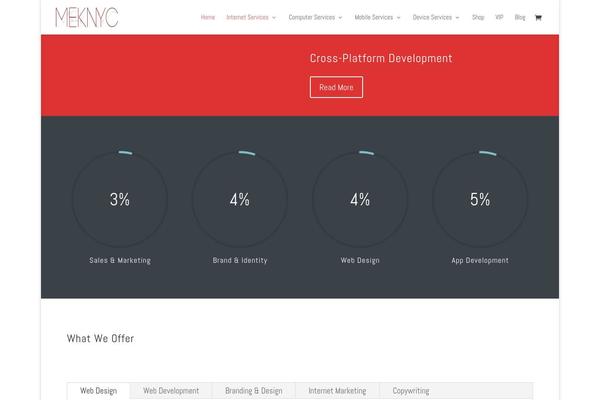Switch to the Copywriting tab
Image resolution: width=600 pixels, height=400 pixels.
(411, 391)
